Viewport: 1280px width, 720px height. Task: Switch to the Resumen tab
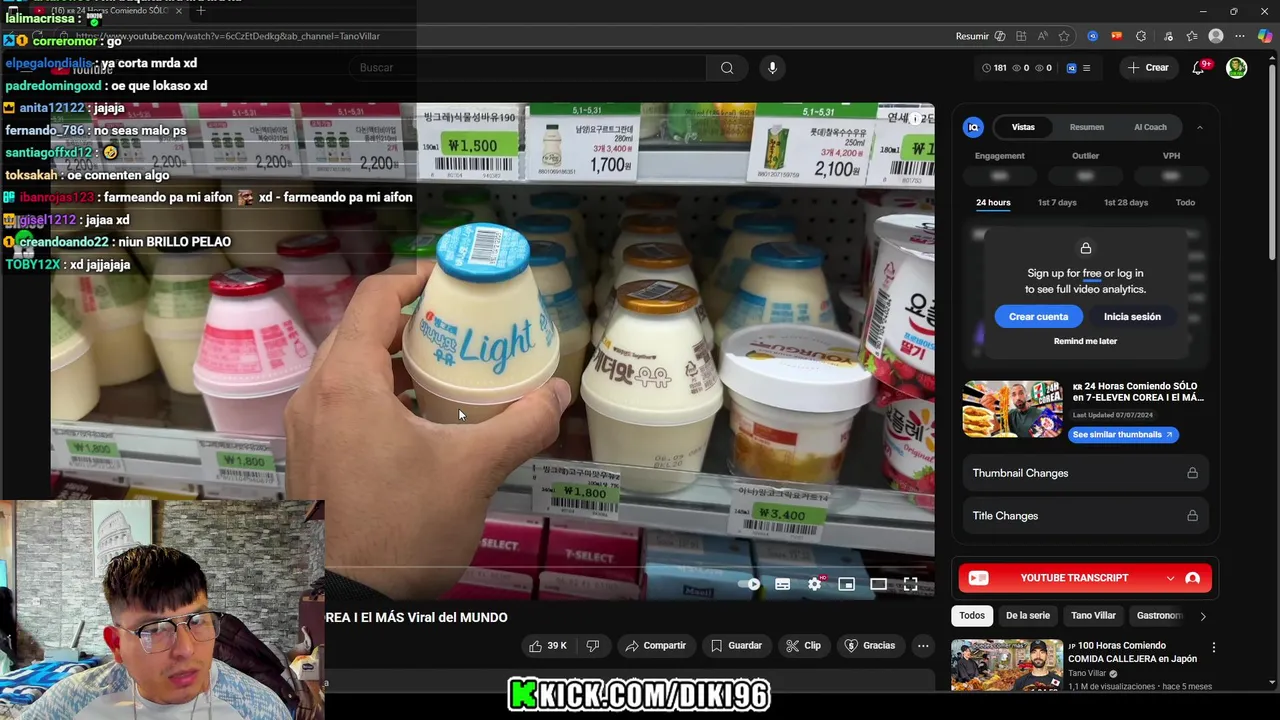click(x=1087, y=127)
